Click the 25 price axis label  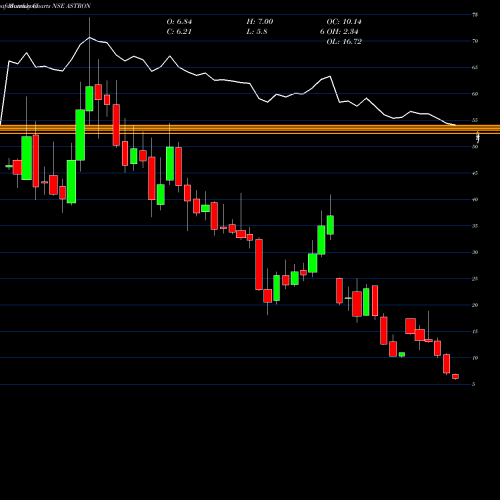click(x=475, y=279)
